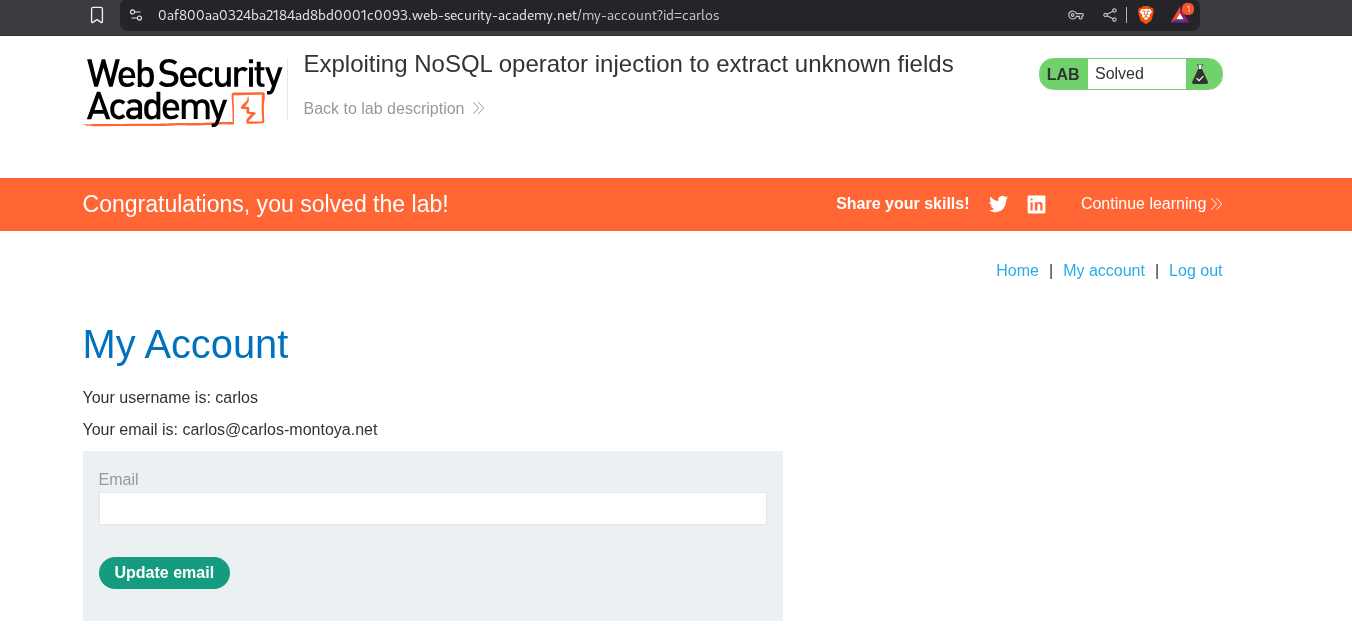Click the Continue learning link
The width and height of the screenshot is (1352, 635).
[1151, 204]
